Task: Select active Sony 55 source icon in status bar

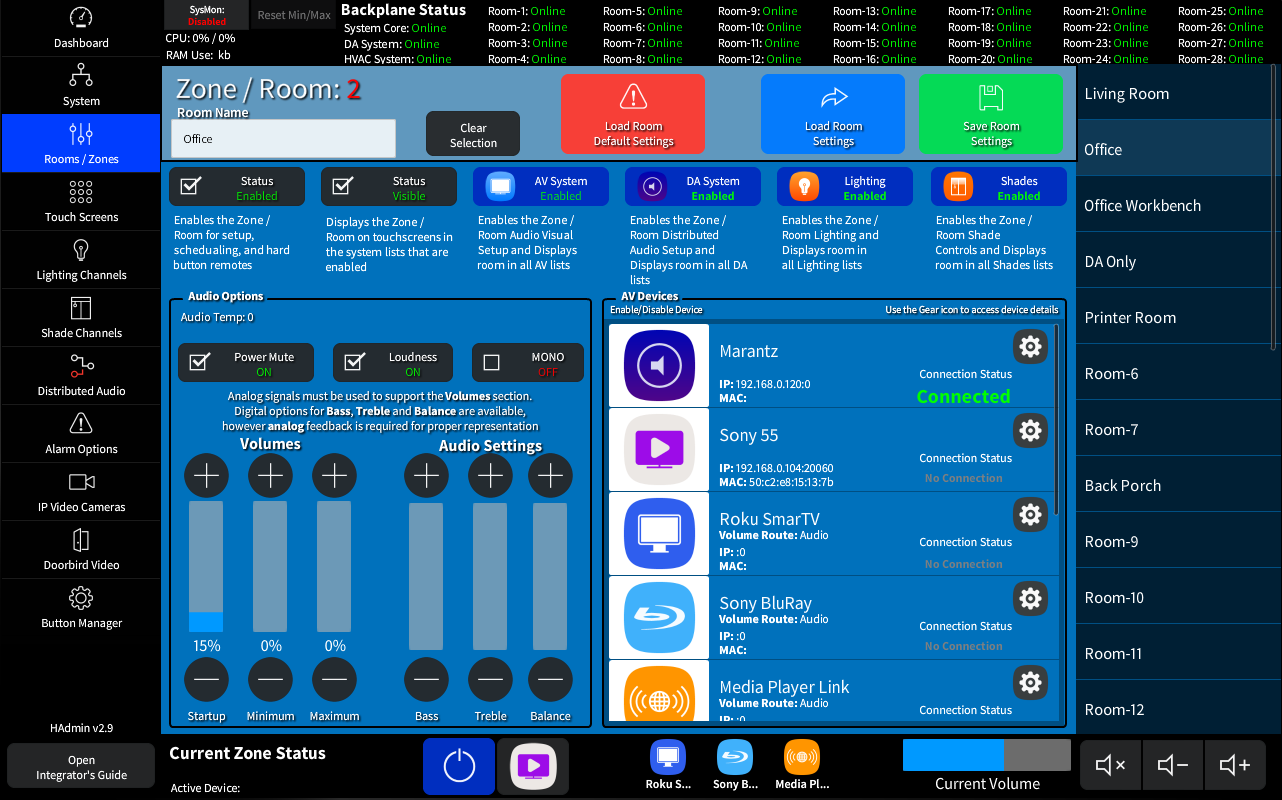Action: pos(533,767)
